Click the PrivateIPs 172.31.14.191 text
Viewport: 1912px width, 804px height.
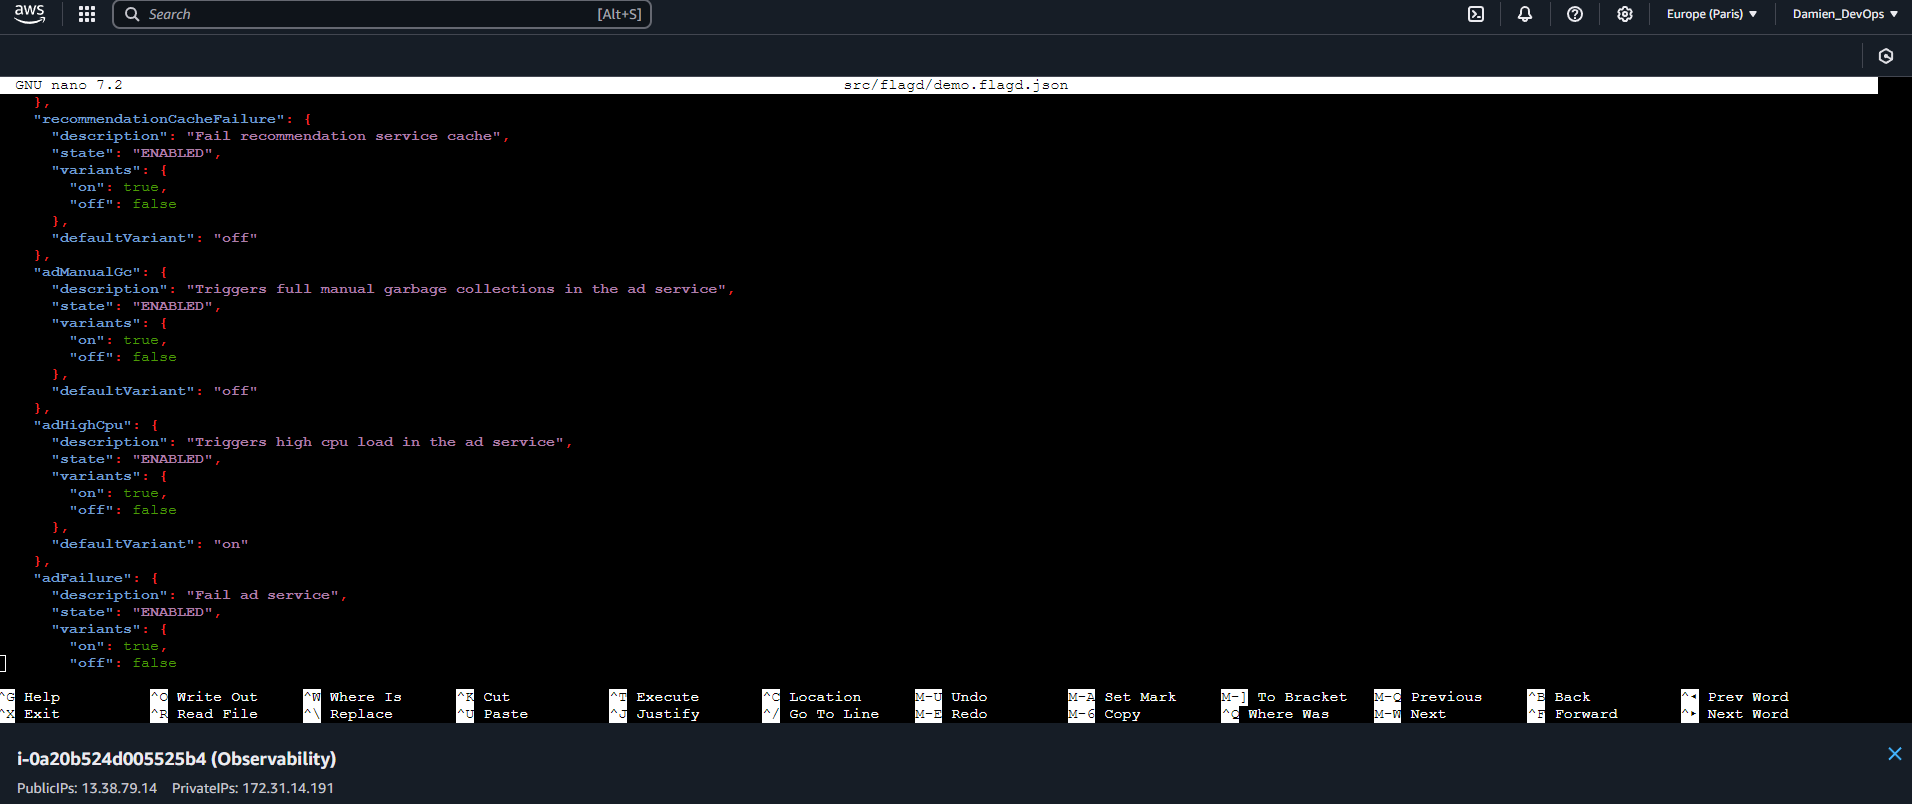tap(253, 788)
